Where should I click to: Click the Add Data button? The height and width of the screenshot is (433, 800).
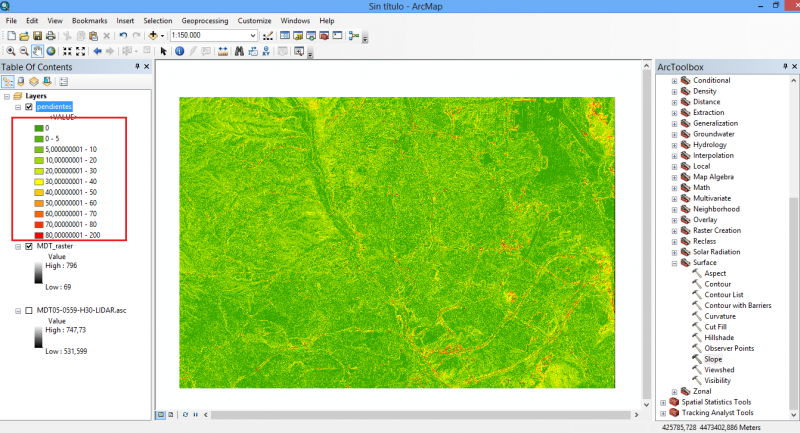153,36
